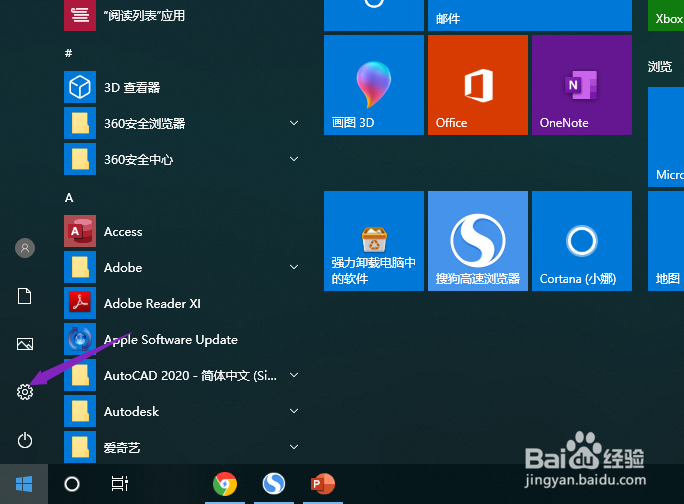Open the Adobe folder icon
684x504 pixels.
pos(80,267)
